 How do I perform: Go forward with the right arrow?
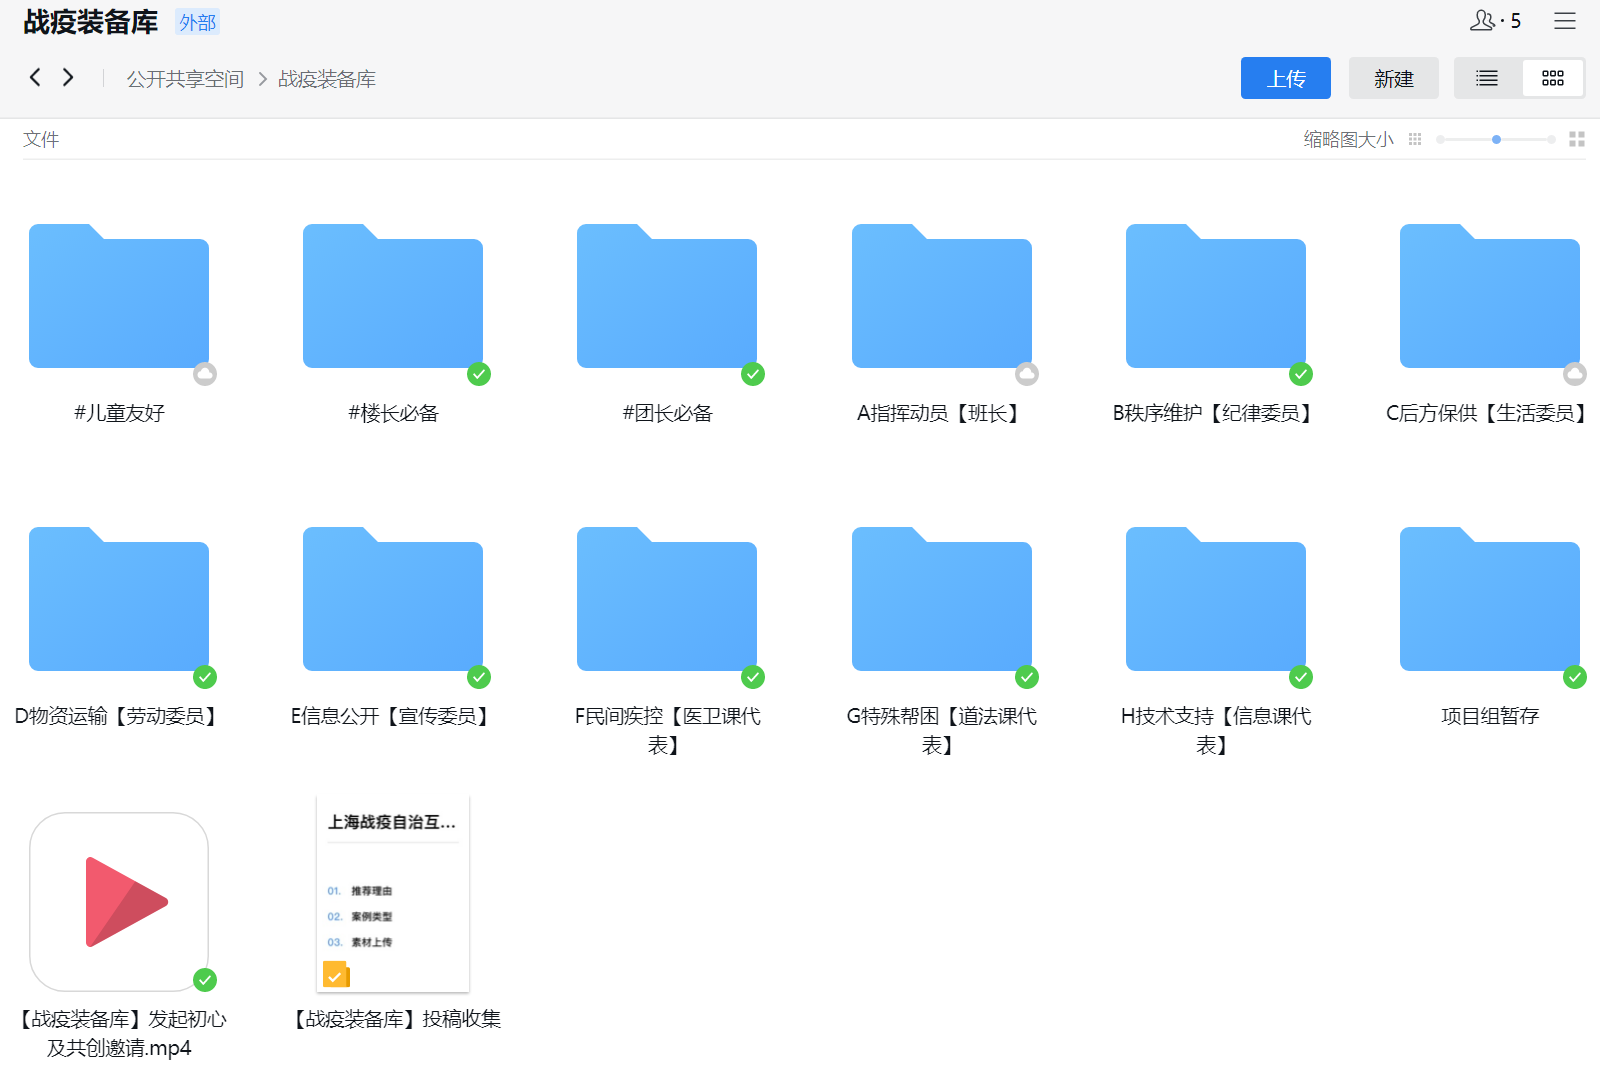tap(68, 77)
